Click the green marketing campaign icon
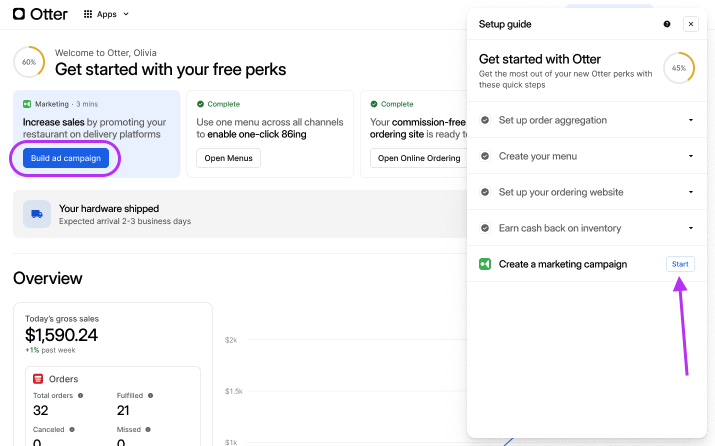Image resolution: width=715 pixels, height=446 pixels. click(x=485, y=264)
